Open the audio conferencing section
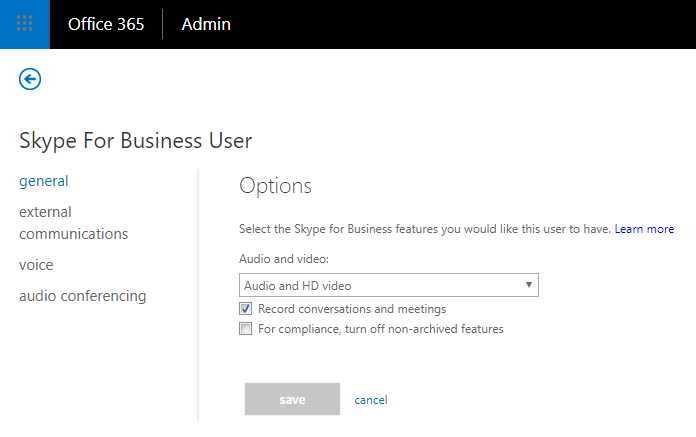The width and height of the screenshot is (696, 437). click(x=83, y=296)
